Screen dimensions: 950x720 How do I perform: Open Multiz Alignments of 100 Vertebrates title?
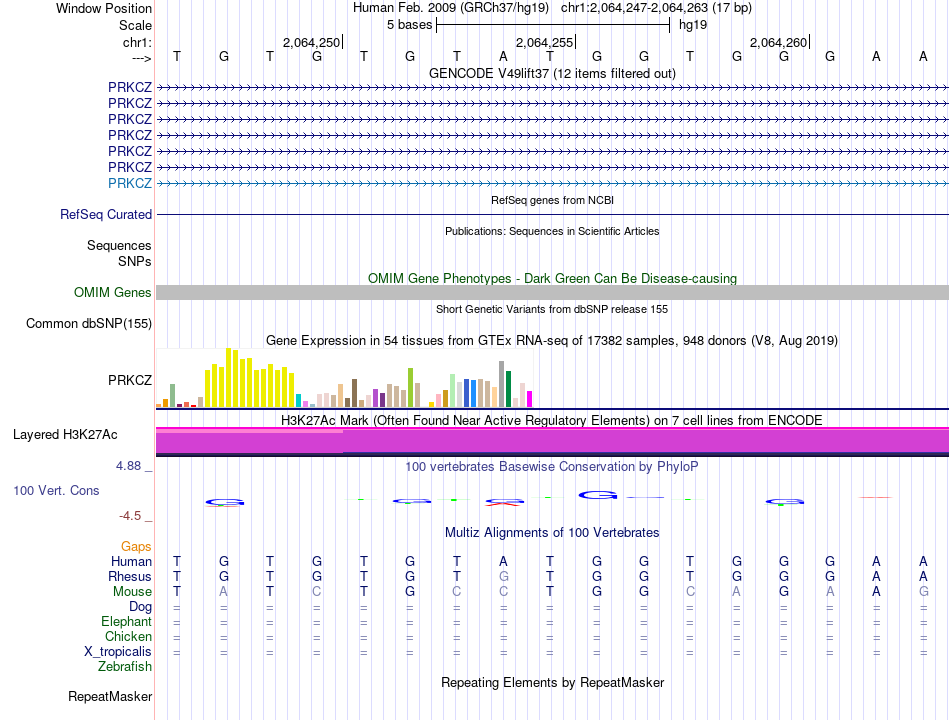(x=552, y=532)
